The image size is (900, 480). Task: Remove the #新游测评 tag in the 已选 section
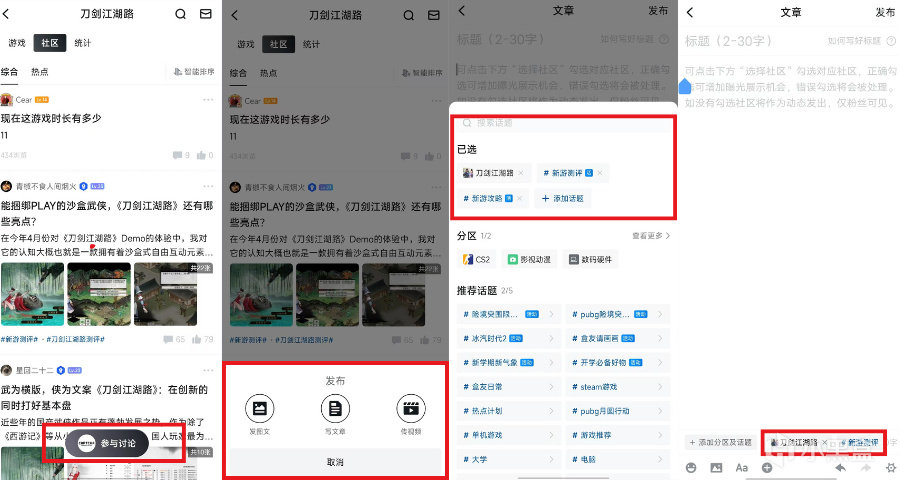(x=600, y=173)
